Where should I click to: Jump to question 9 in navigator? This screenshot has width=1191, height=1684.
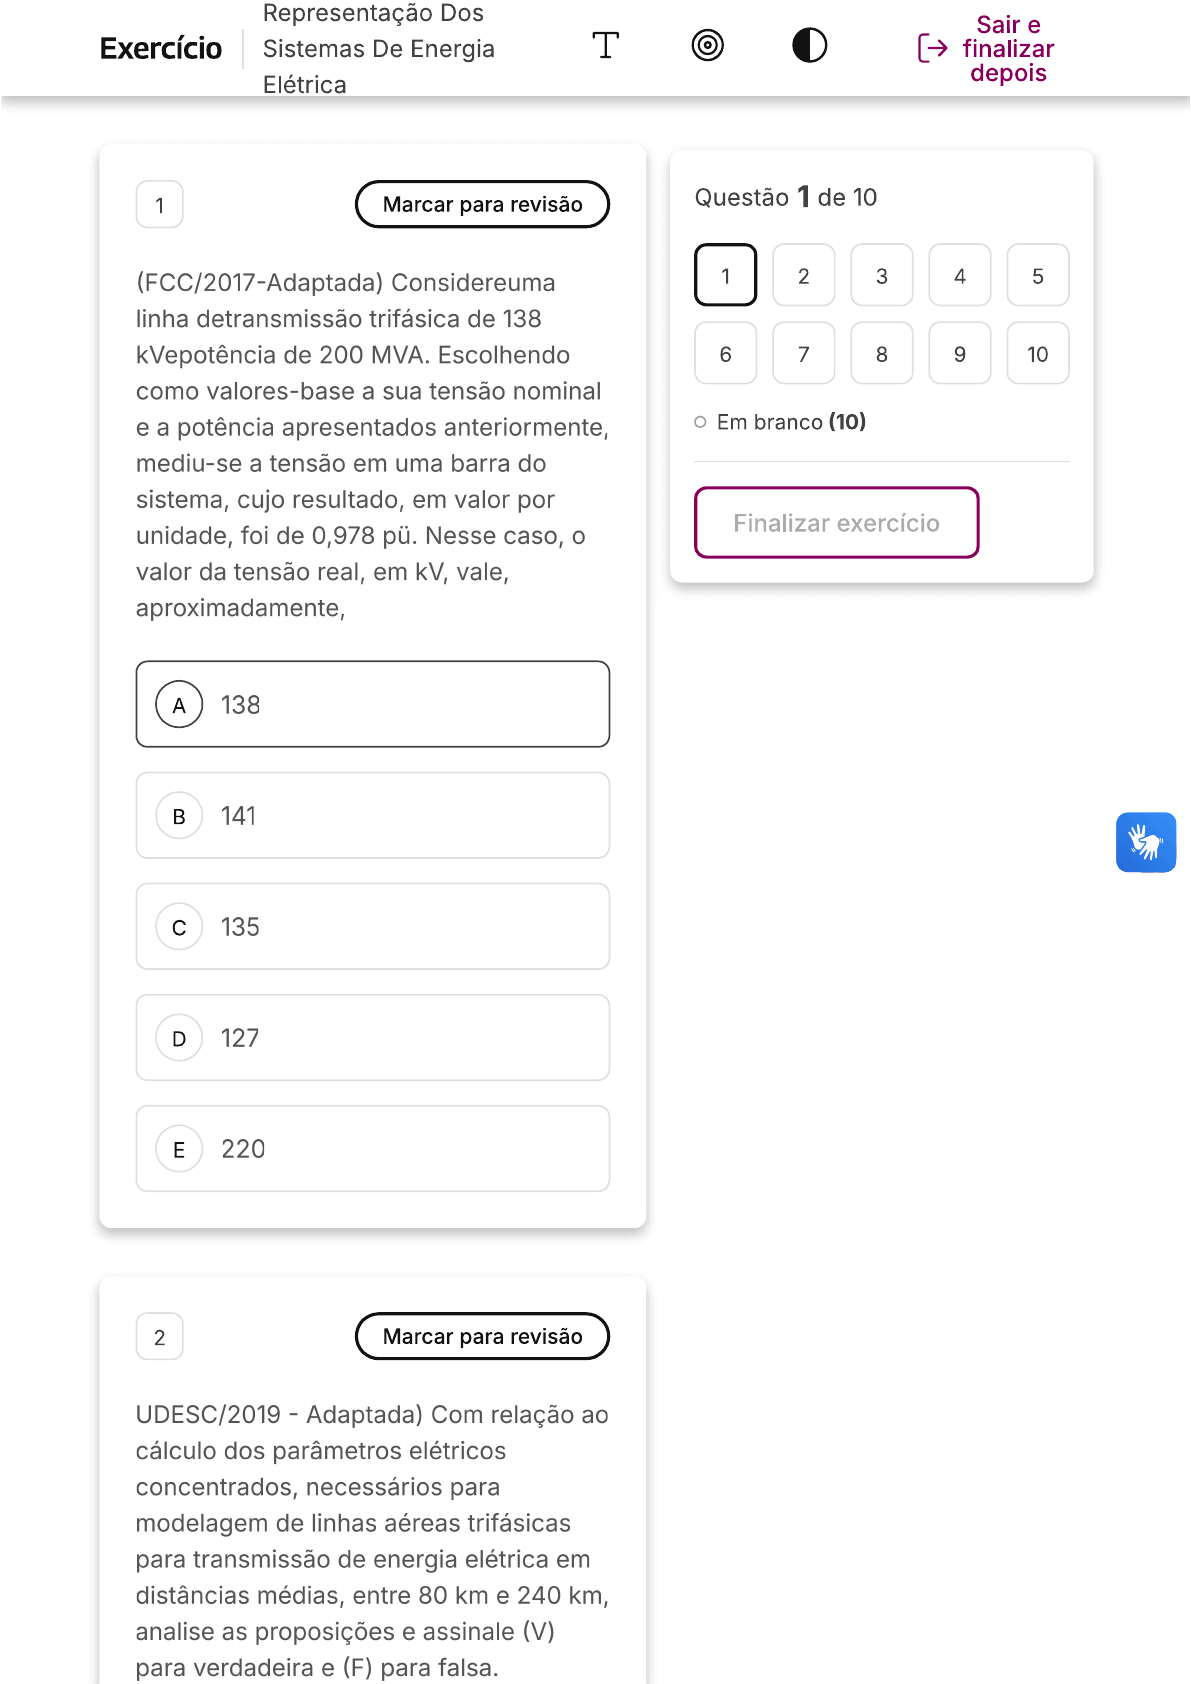pyautogui.click(x=959, y=353)
